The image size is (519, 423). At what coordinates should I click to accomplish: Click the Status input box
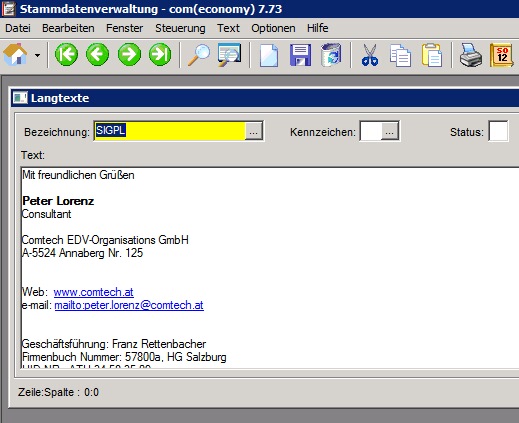(x=498, y=131)
